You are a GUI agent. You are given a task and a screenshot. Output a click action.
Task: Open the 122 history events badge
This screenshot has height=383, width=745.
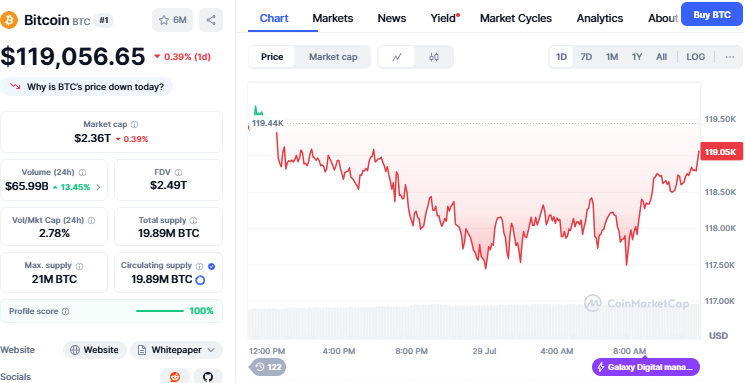(267, 367)
